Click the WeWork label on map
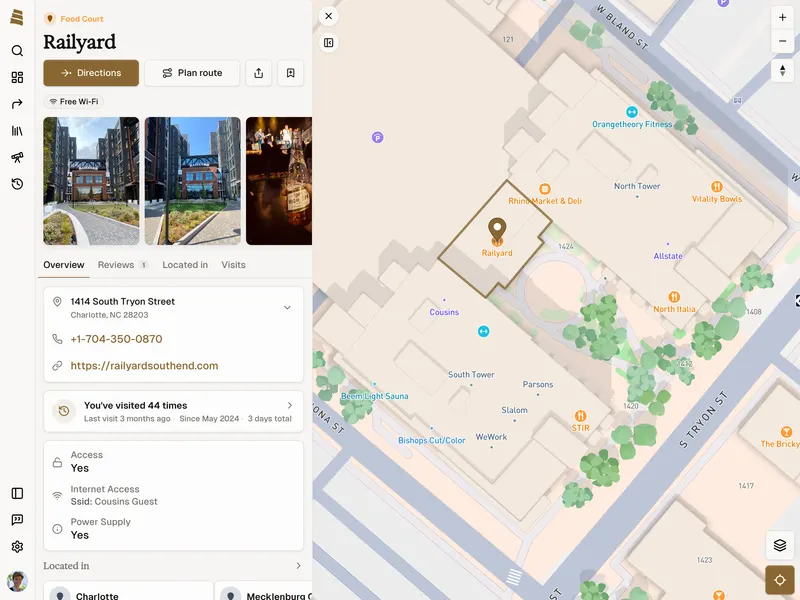The image size is (800, 600). coord(491,437)
